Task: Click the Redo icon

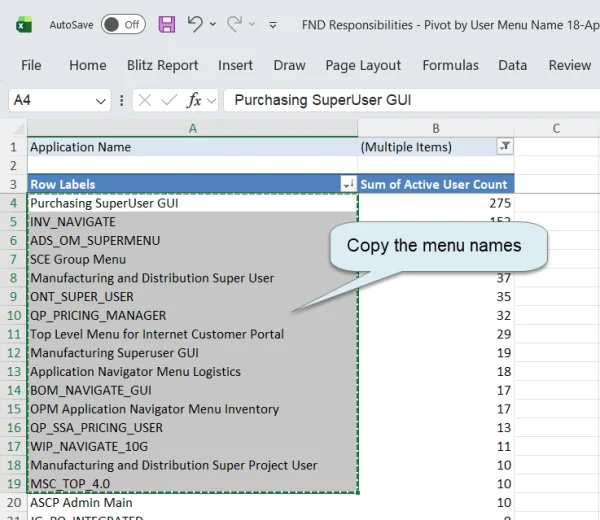Action: click(x=234, y=24)
